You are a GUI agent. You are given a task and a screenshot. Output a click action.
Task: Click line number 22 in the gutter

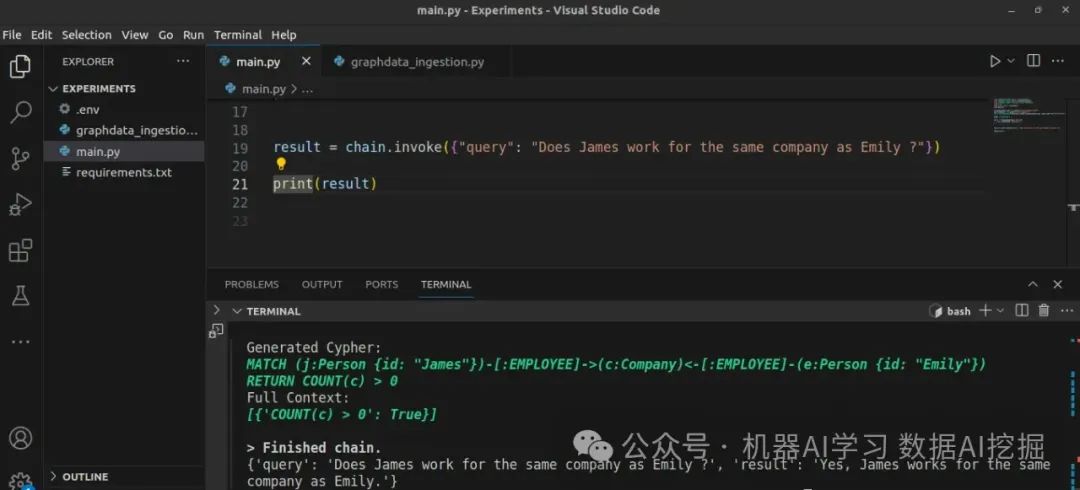240,203
